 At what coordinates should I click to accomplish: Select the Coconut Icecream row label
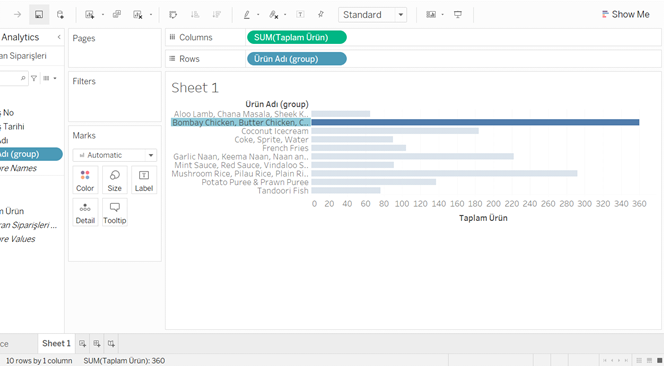coord(275,131)
